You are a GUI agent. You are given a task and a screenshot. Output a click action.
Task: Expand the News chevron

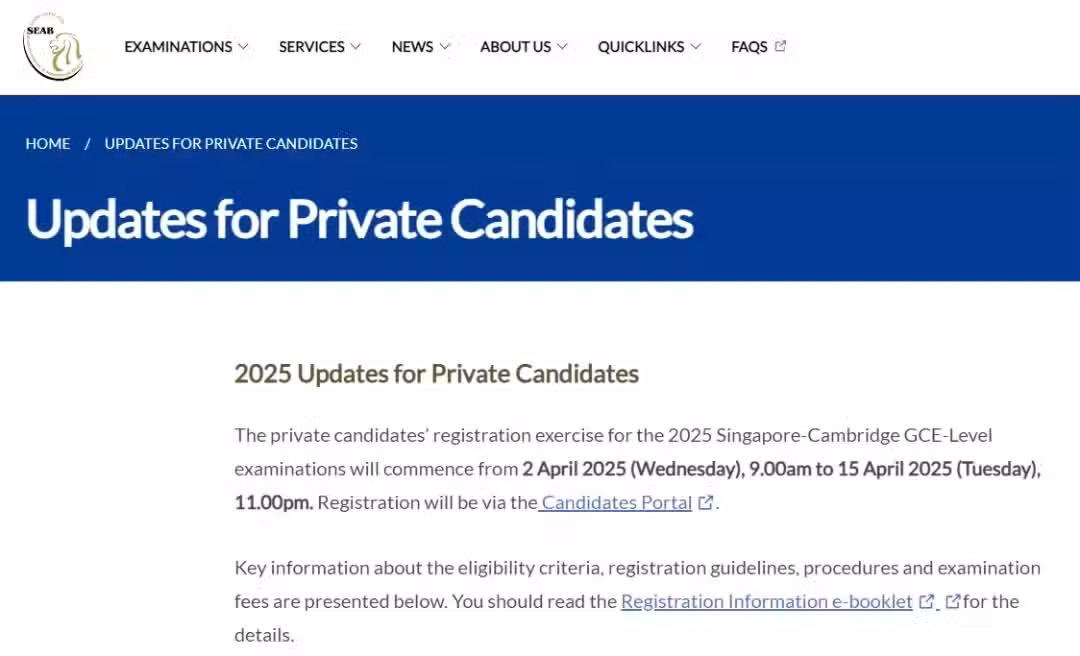(445, 47)
